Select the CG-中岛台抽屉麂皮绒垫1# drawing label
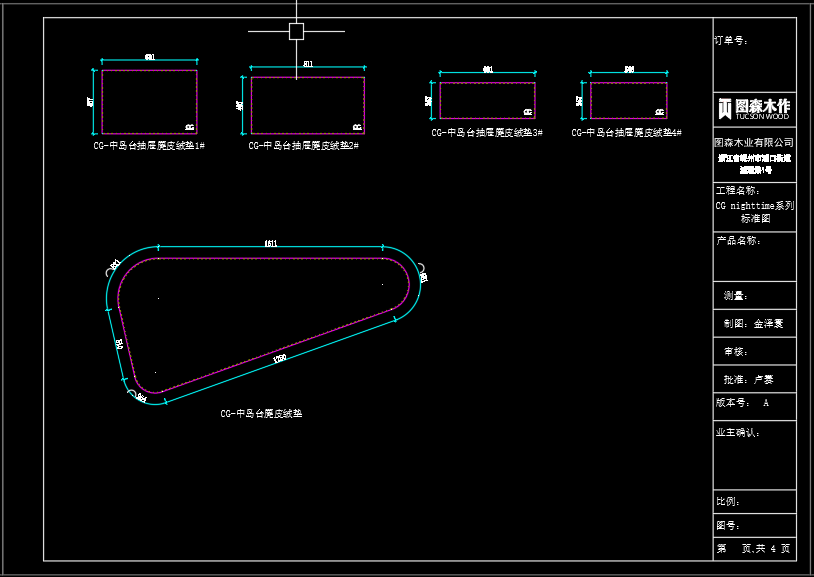This screenshot has height=577, width=814. pos(149,146)
